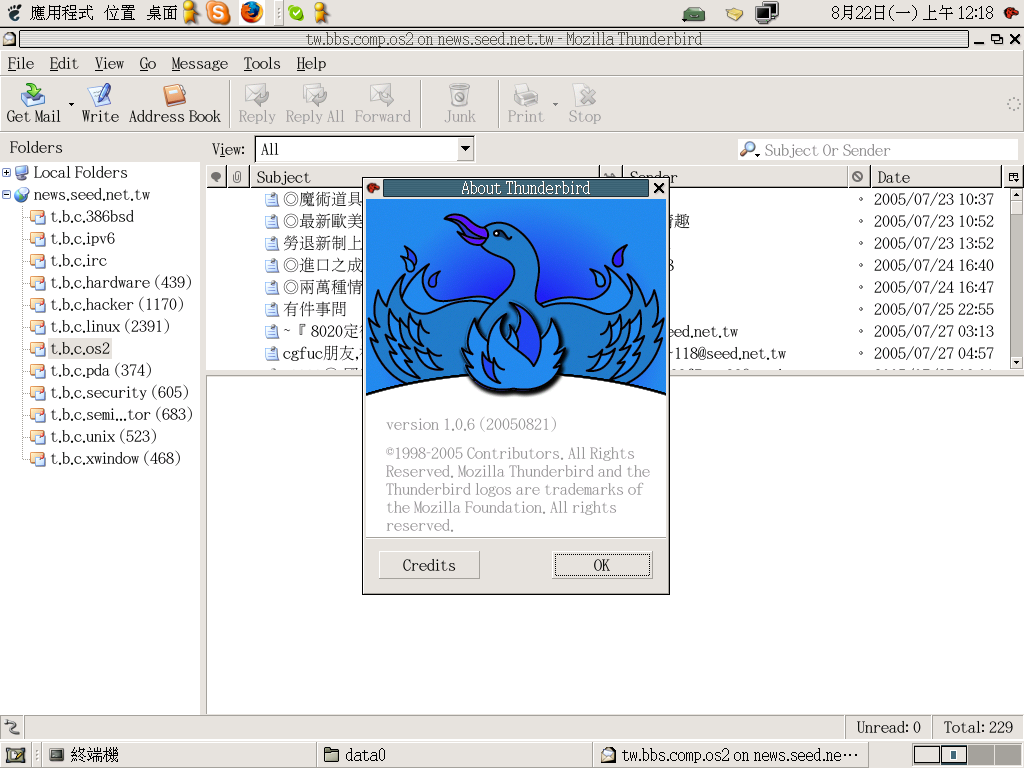Collapse the news.seed.net.tw account
The image size is (1024, 768).
pyautogui.click(x=7, y=195)
